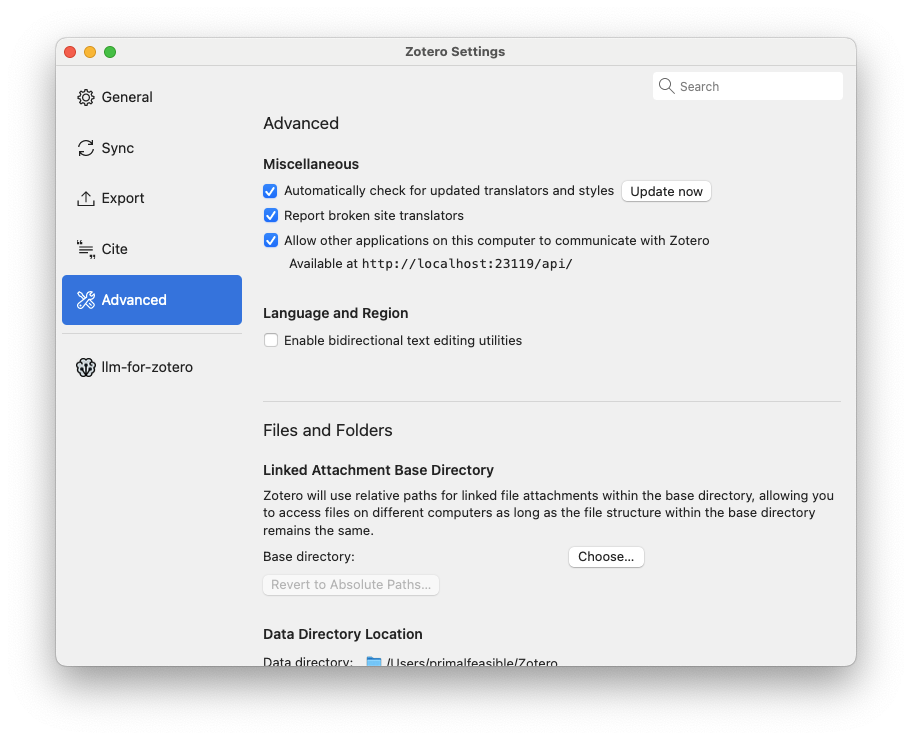Click the General gear icon
This screenshot has width=912, height=740.
coord(86,97)
